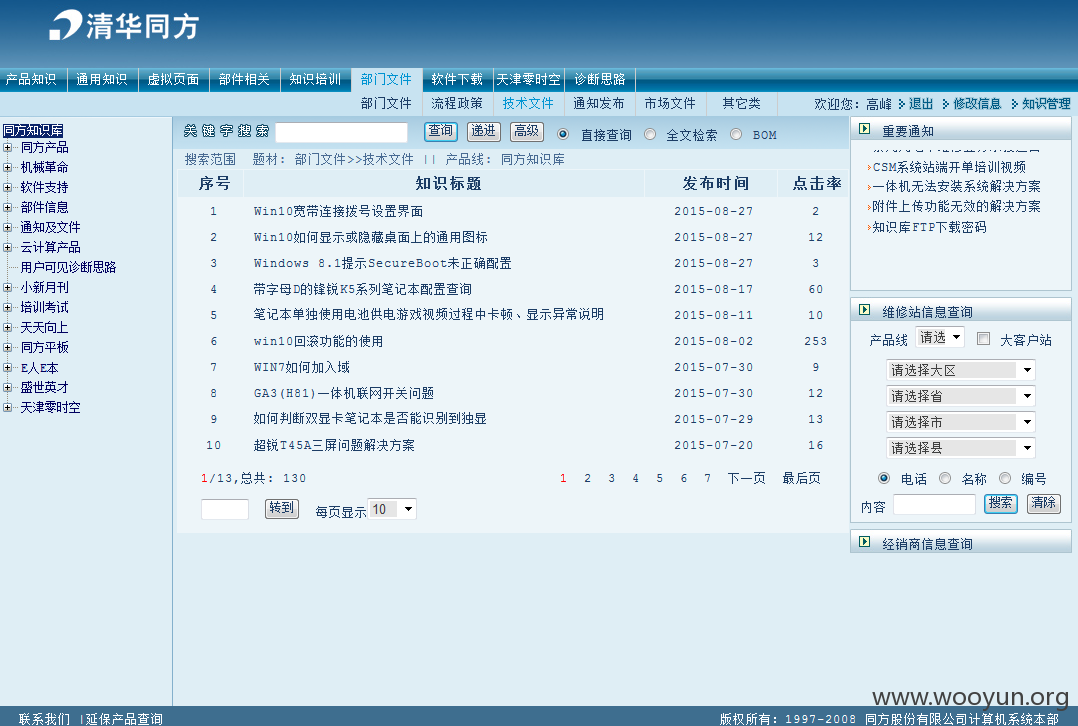Image resolution: width=1078 pixels, height=726 pixels.
Task: Select the 名称 radio button
Action: click(x=945, y=478)
